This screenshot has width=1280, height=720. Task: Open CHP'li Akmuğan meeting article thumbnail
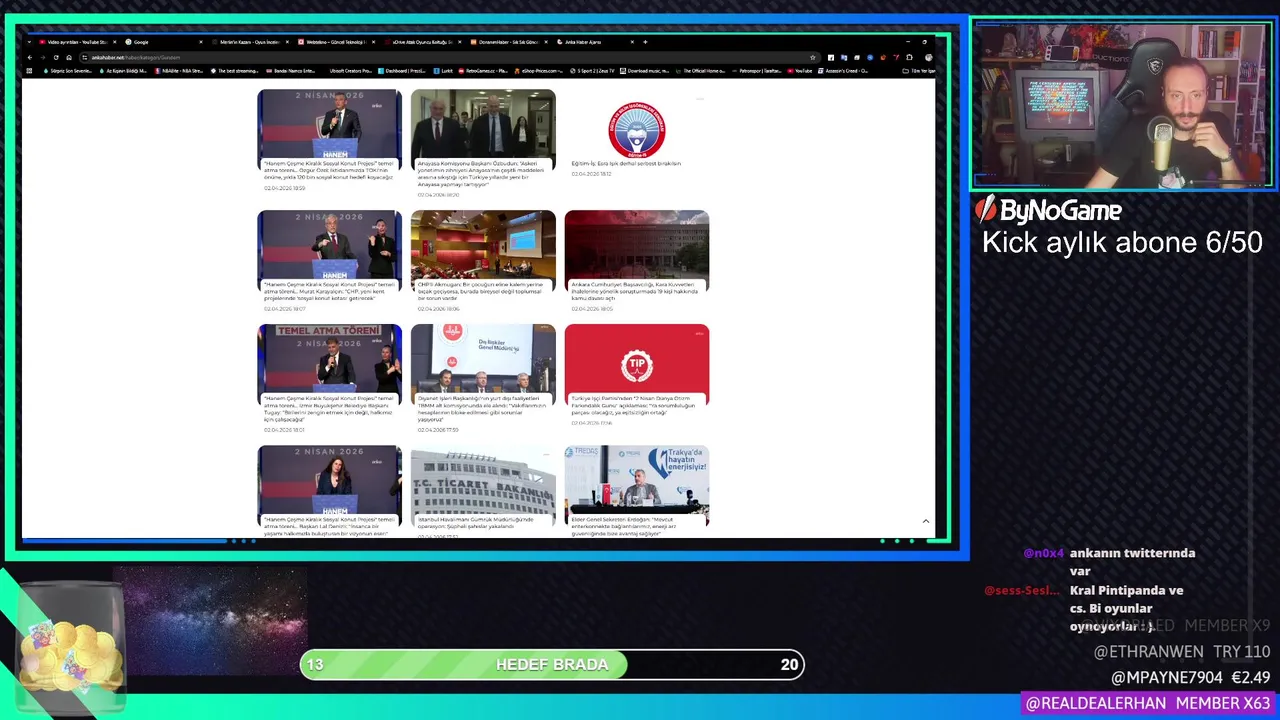click(x=483, y=244)
